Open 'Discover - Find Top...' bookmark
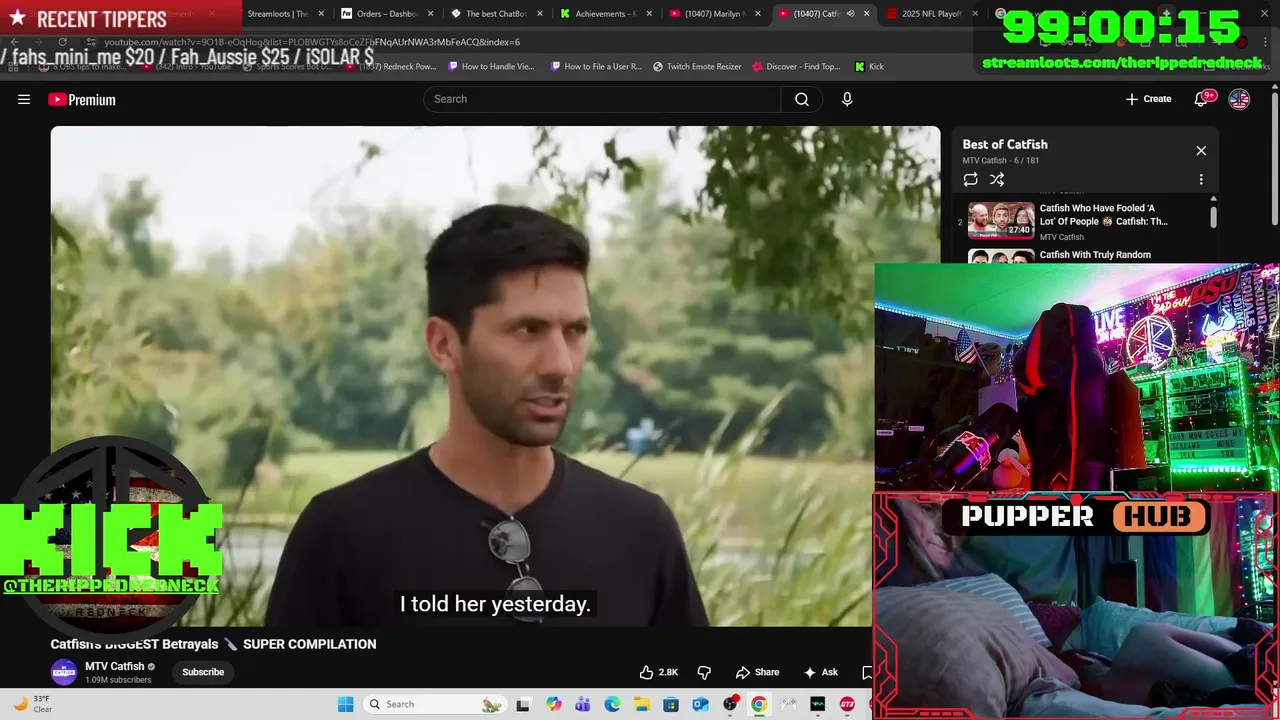 [796, 67]
